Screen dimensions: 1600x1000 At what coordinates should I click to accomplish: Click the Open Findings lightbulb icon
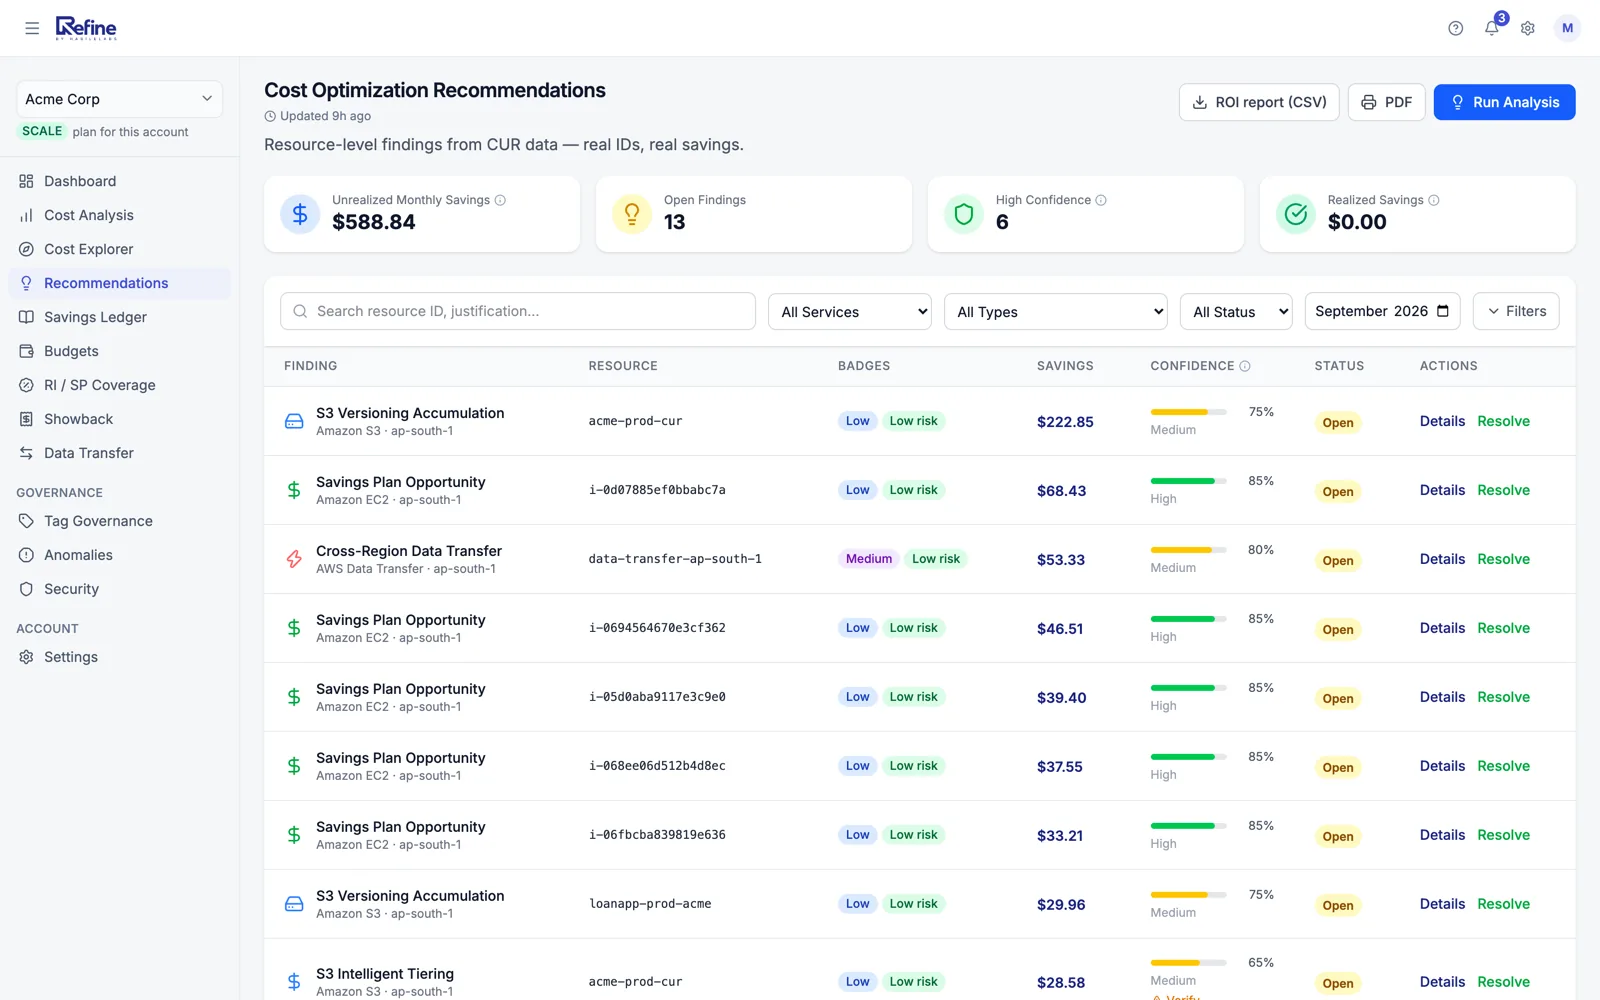(x=632, y=214)
